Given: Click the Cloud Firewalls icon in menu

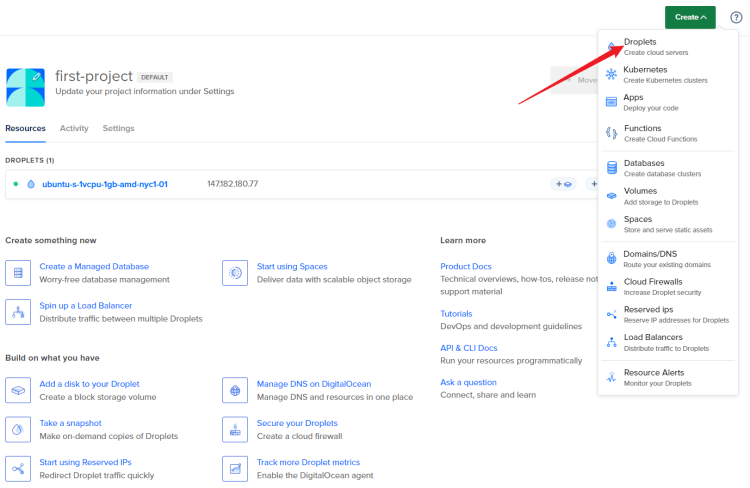Looking at the screenshot, I should tap(611, 286).
